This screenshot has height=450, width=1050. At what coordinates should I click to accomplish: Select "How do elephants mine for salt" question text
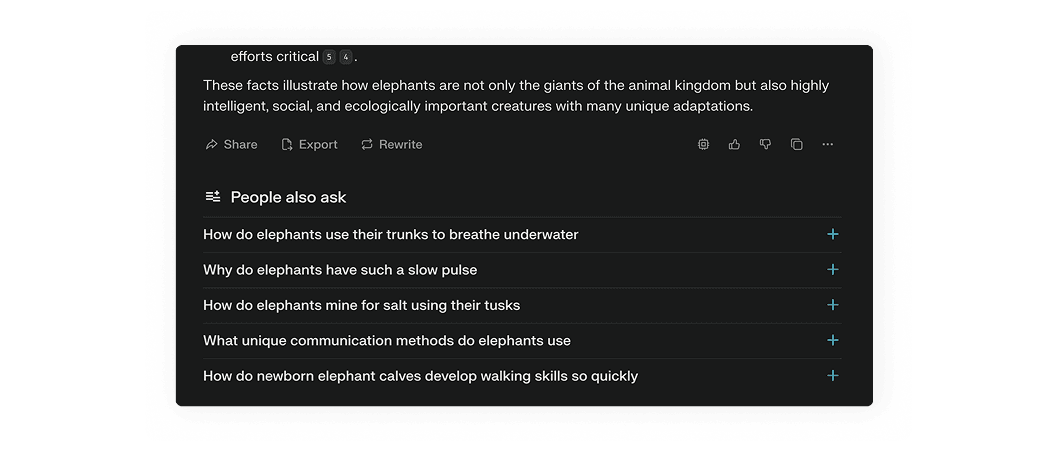[x=361, y=305]
